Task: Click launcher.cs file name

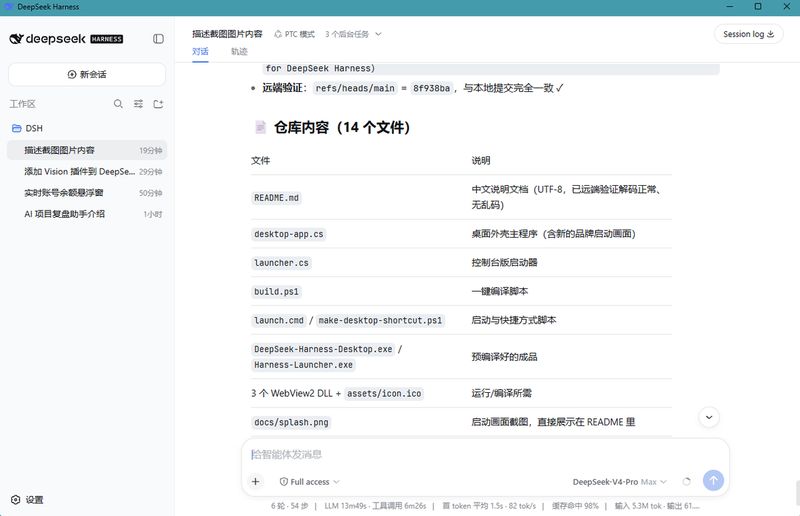Action: (281, 263)
